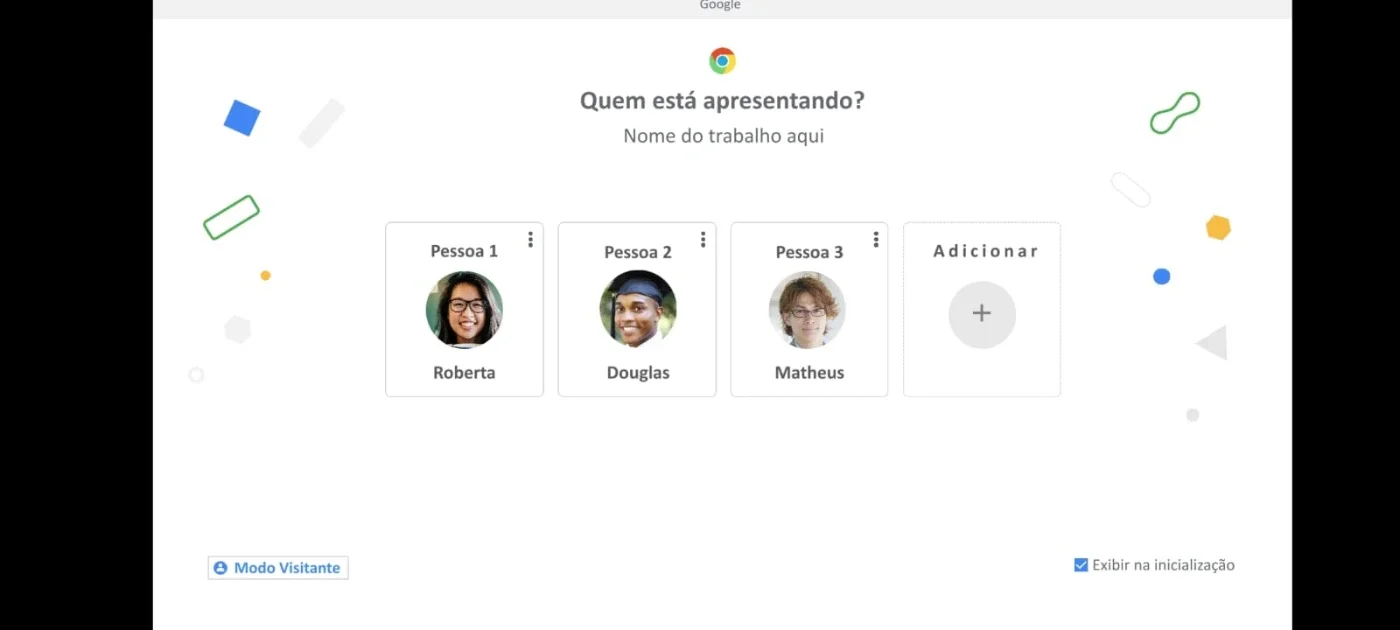Open the three-dot menu on Pessoa 3 card
The width and height of the screenshot is (1400, 630).
[876, 239]
